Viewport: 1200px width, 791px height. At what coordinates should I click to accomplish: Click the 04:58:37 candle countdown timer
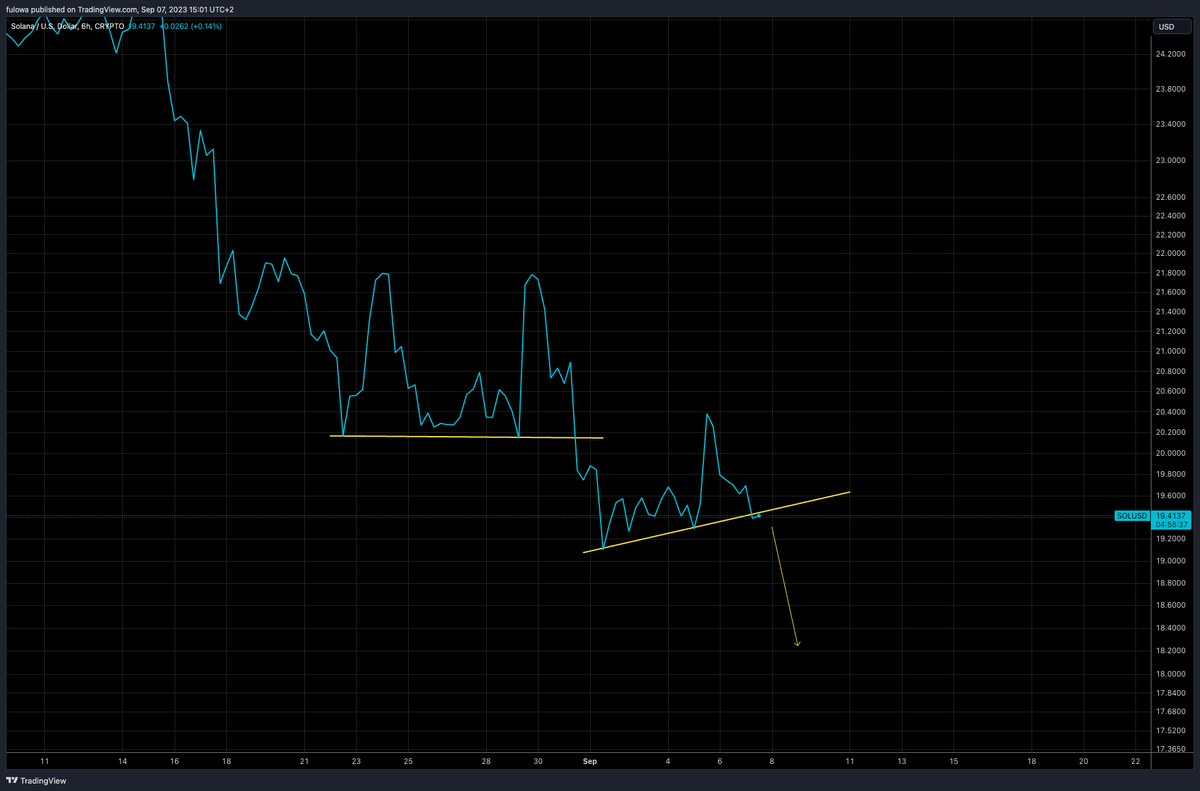1171,524
